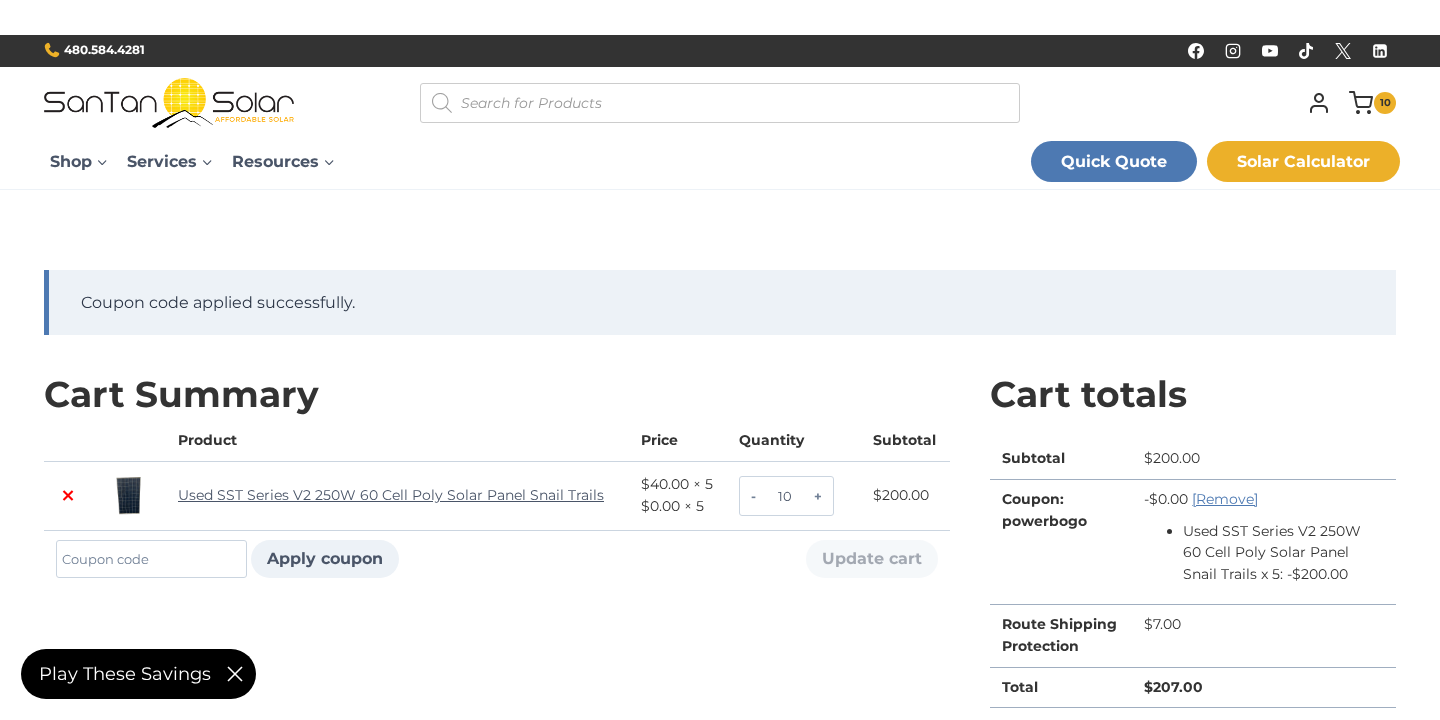Expand the Services dropdown menu

[169, 162]
